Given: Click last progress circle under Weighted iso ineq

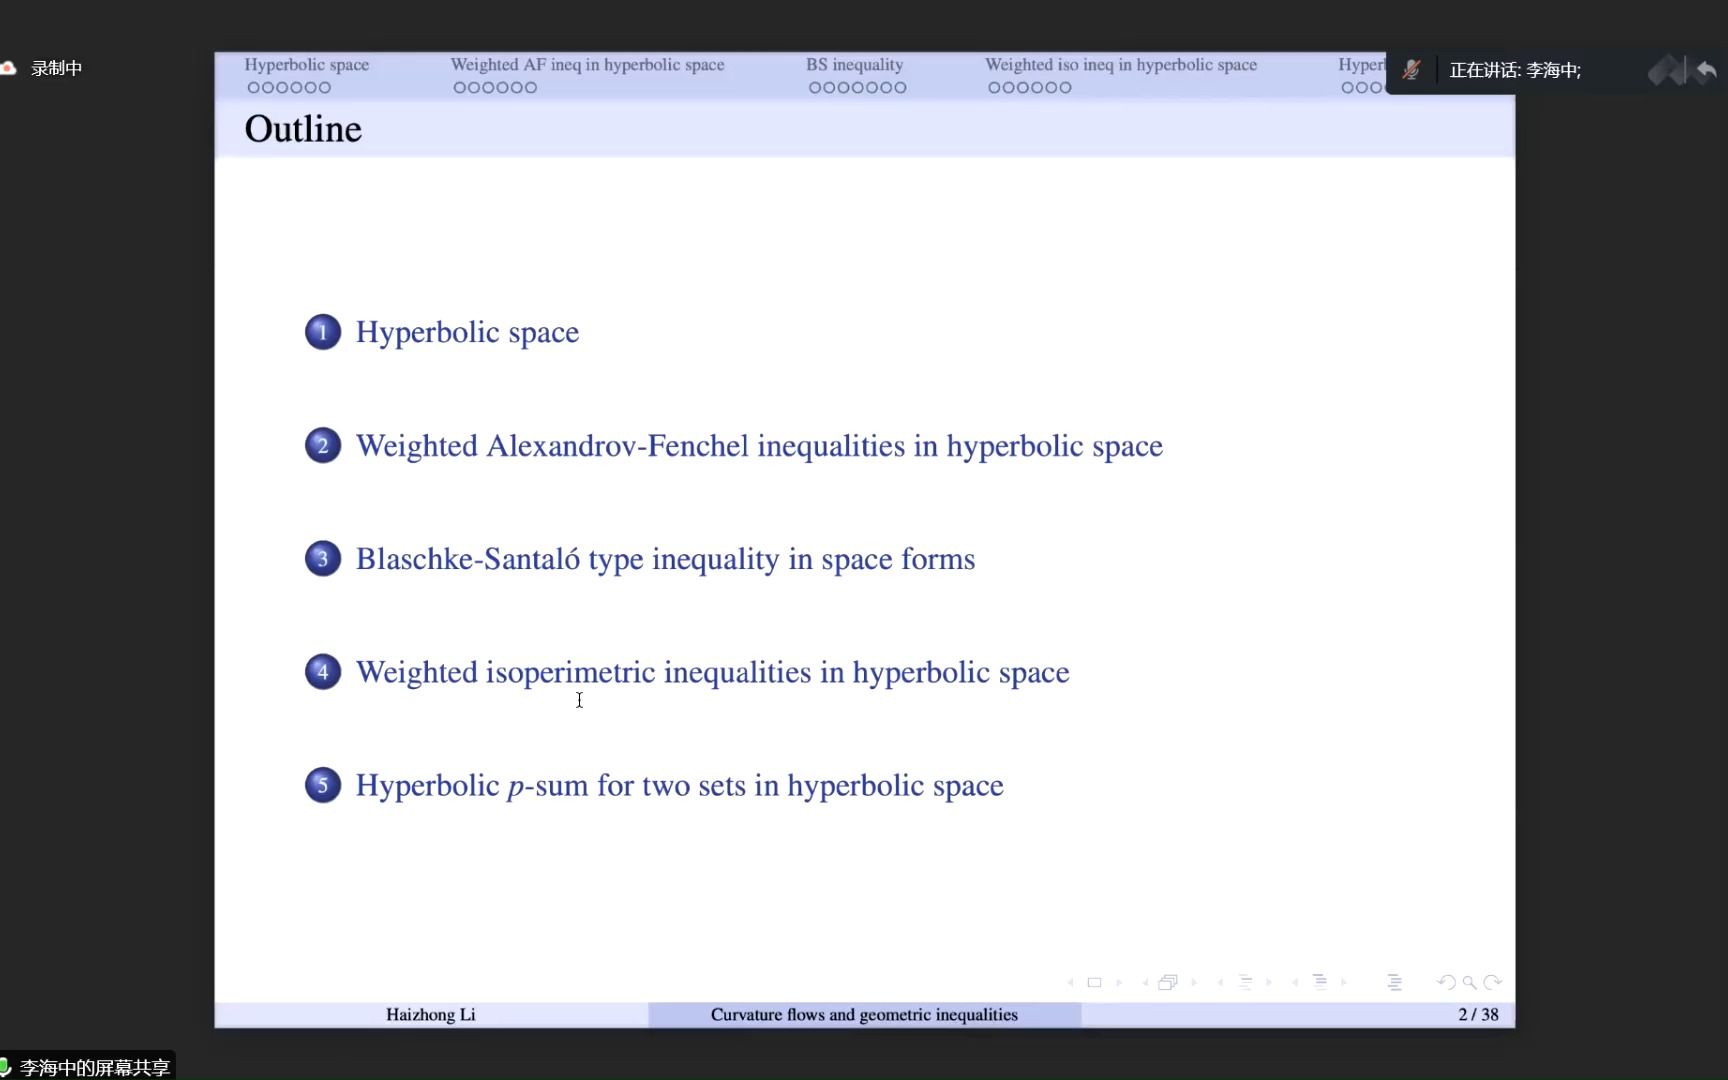Looking at the screenshot, I should tap(1065, 88).
